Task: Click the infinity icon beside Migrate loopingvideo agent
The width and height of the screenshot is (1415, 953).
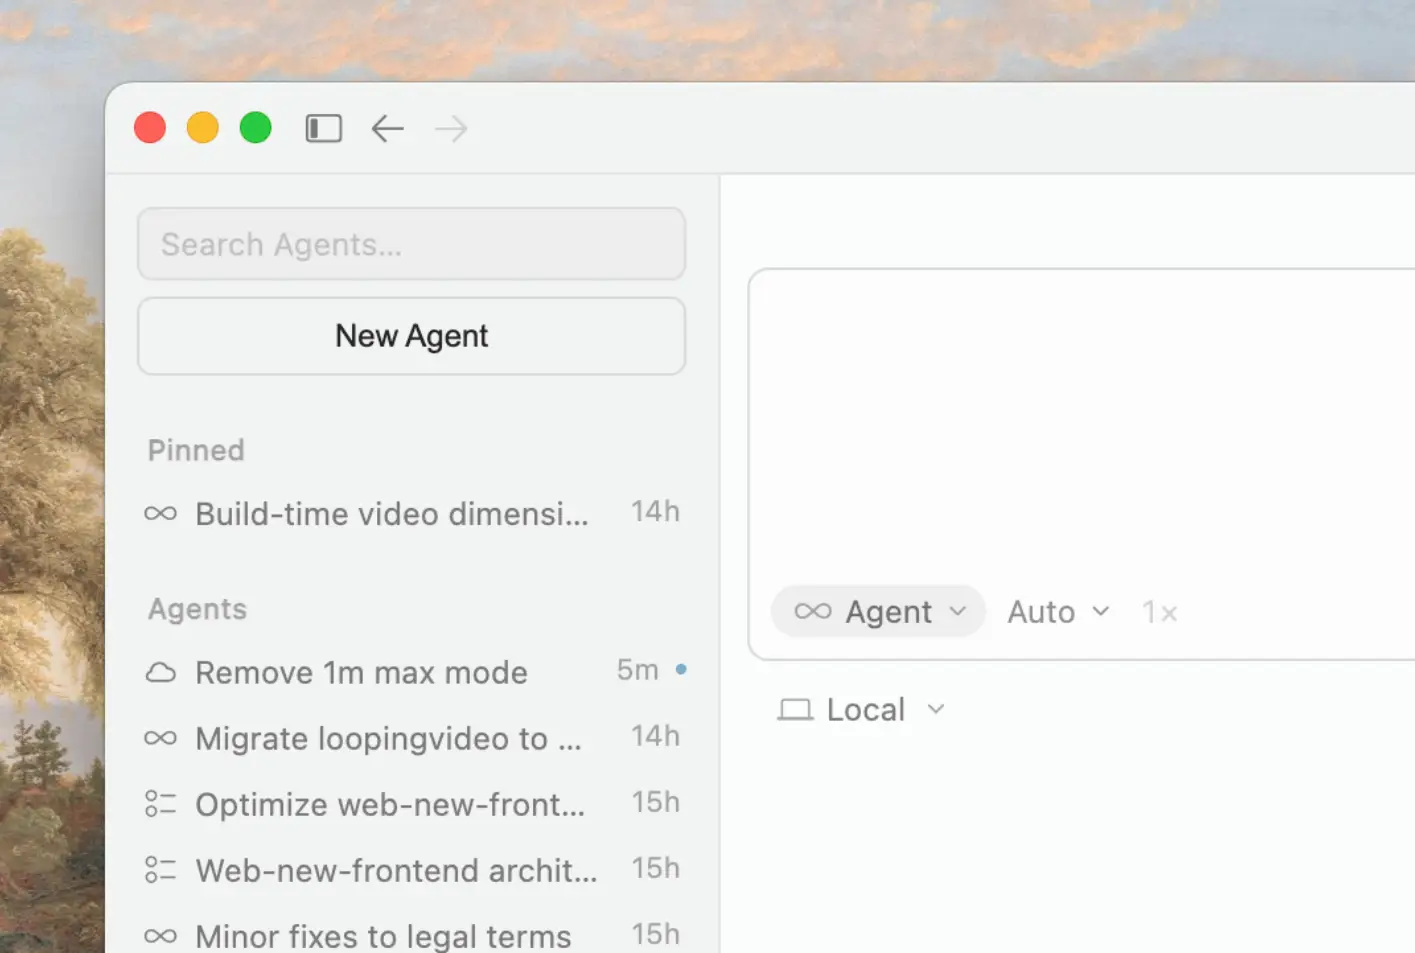Action: (x=161, y=738)
